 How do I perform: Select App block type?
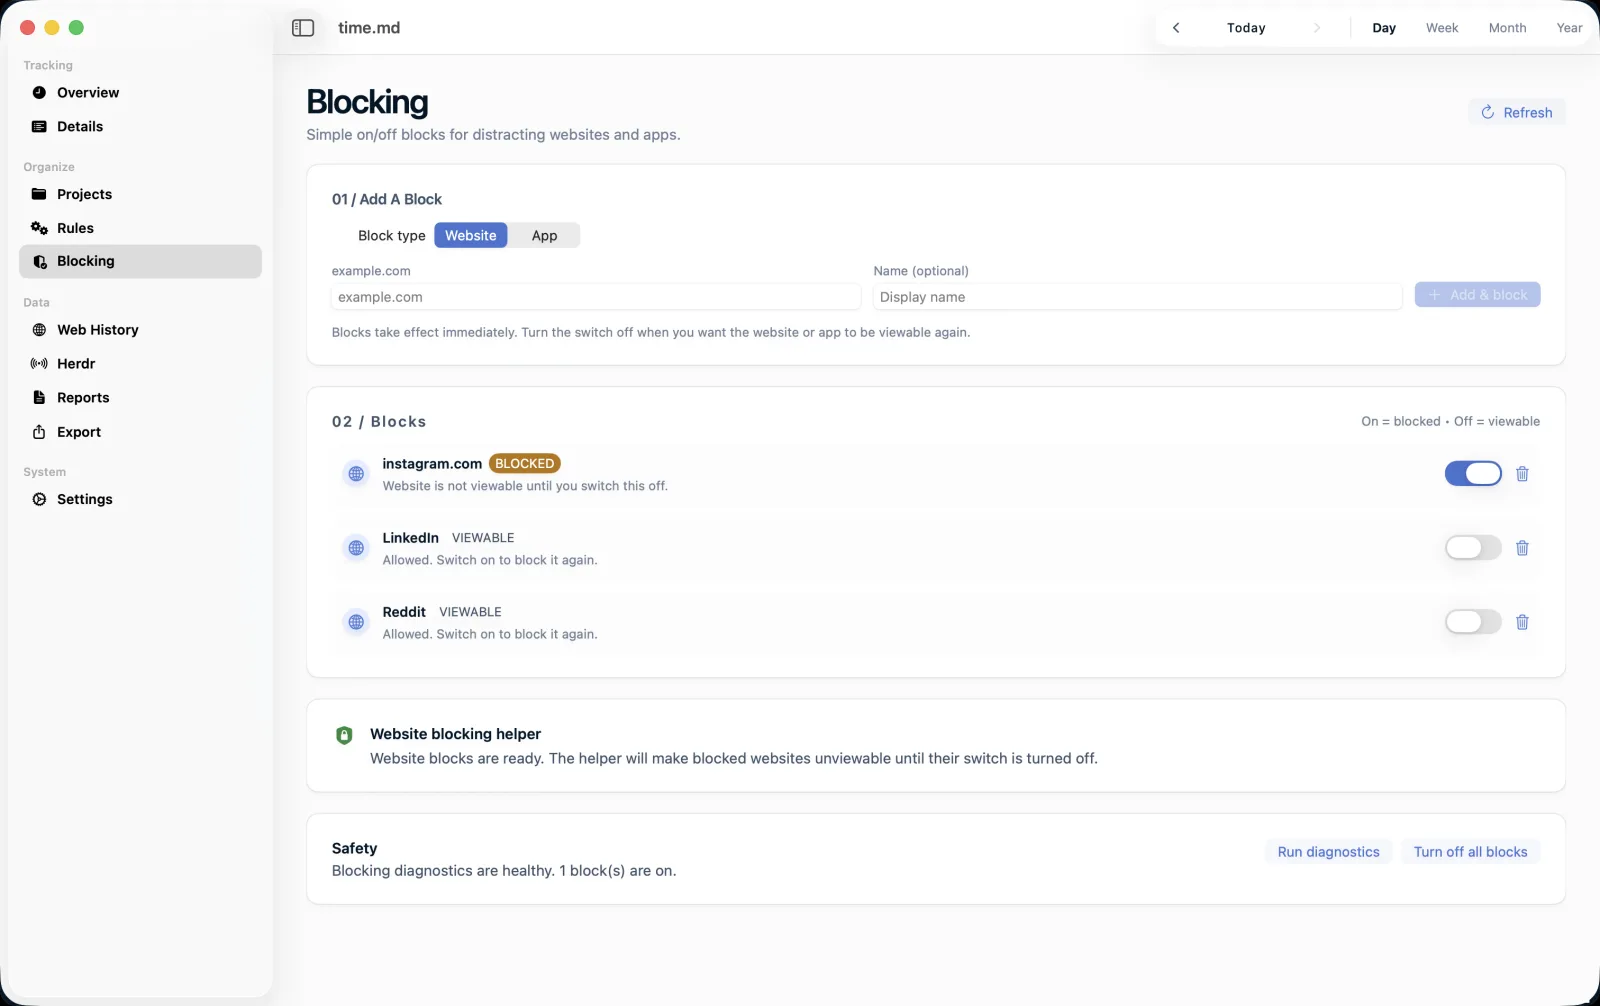544,236
